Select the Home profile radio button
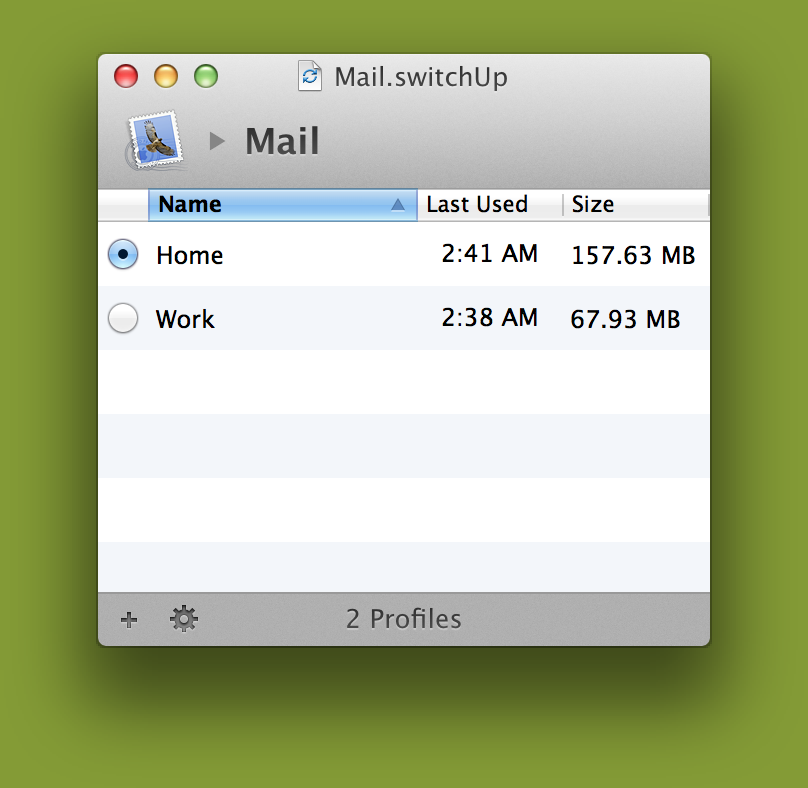 [122, 255]
